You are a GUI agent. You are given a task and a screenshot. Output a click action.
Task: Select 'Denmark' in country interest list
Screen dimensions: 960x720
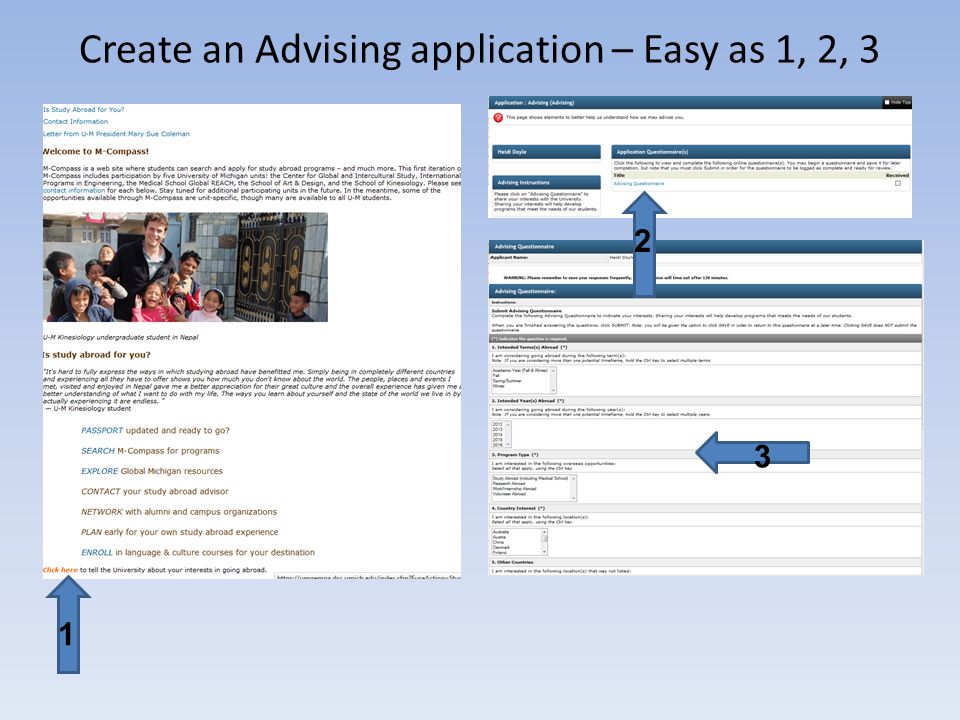click(x=501, y=547)
